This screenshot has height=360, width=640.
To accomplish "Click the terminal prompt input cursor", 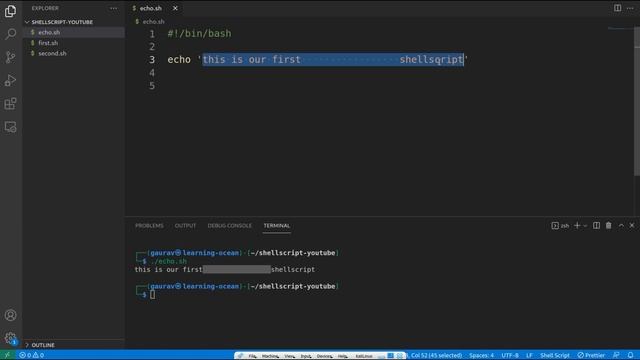I will coord(152,295).
